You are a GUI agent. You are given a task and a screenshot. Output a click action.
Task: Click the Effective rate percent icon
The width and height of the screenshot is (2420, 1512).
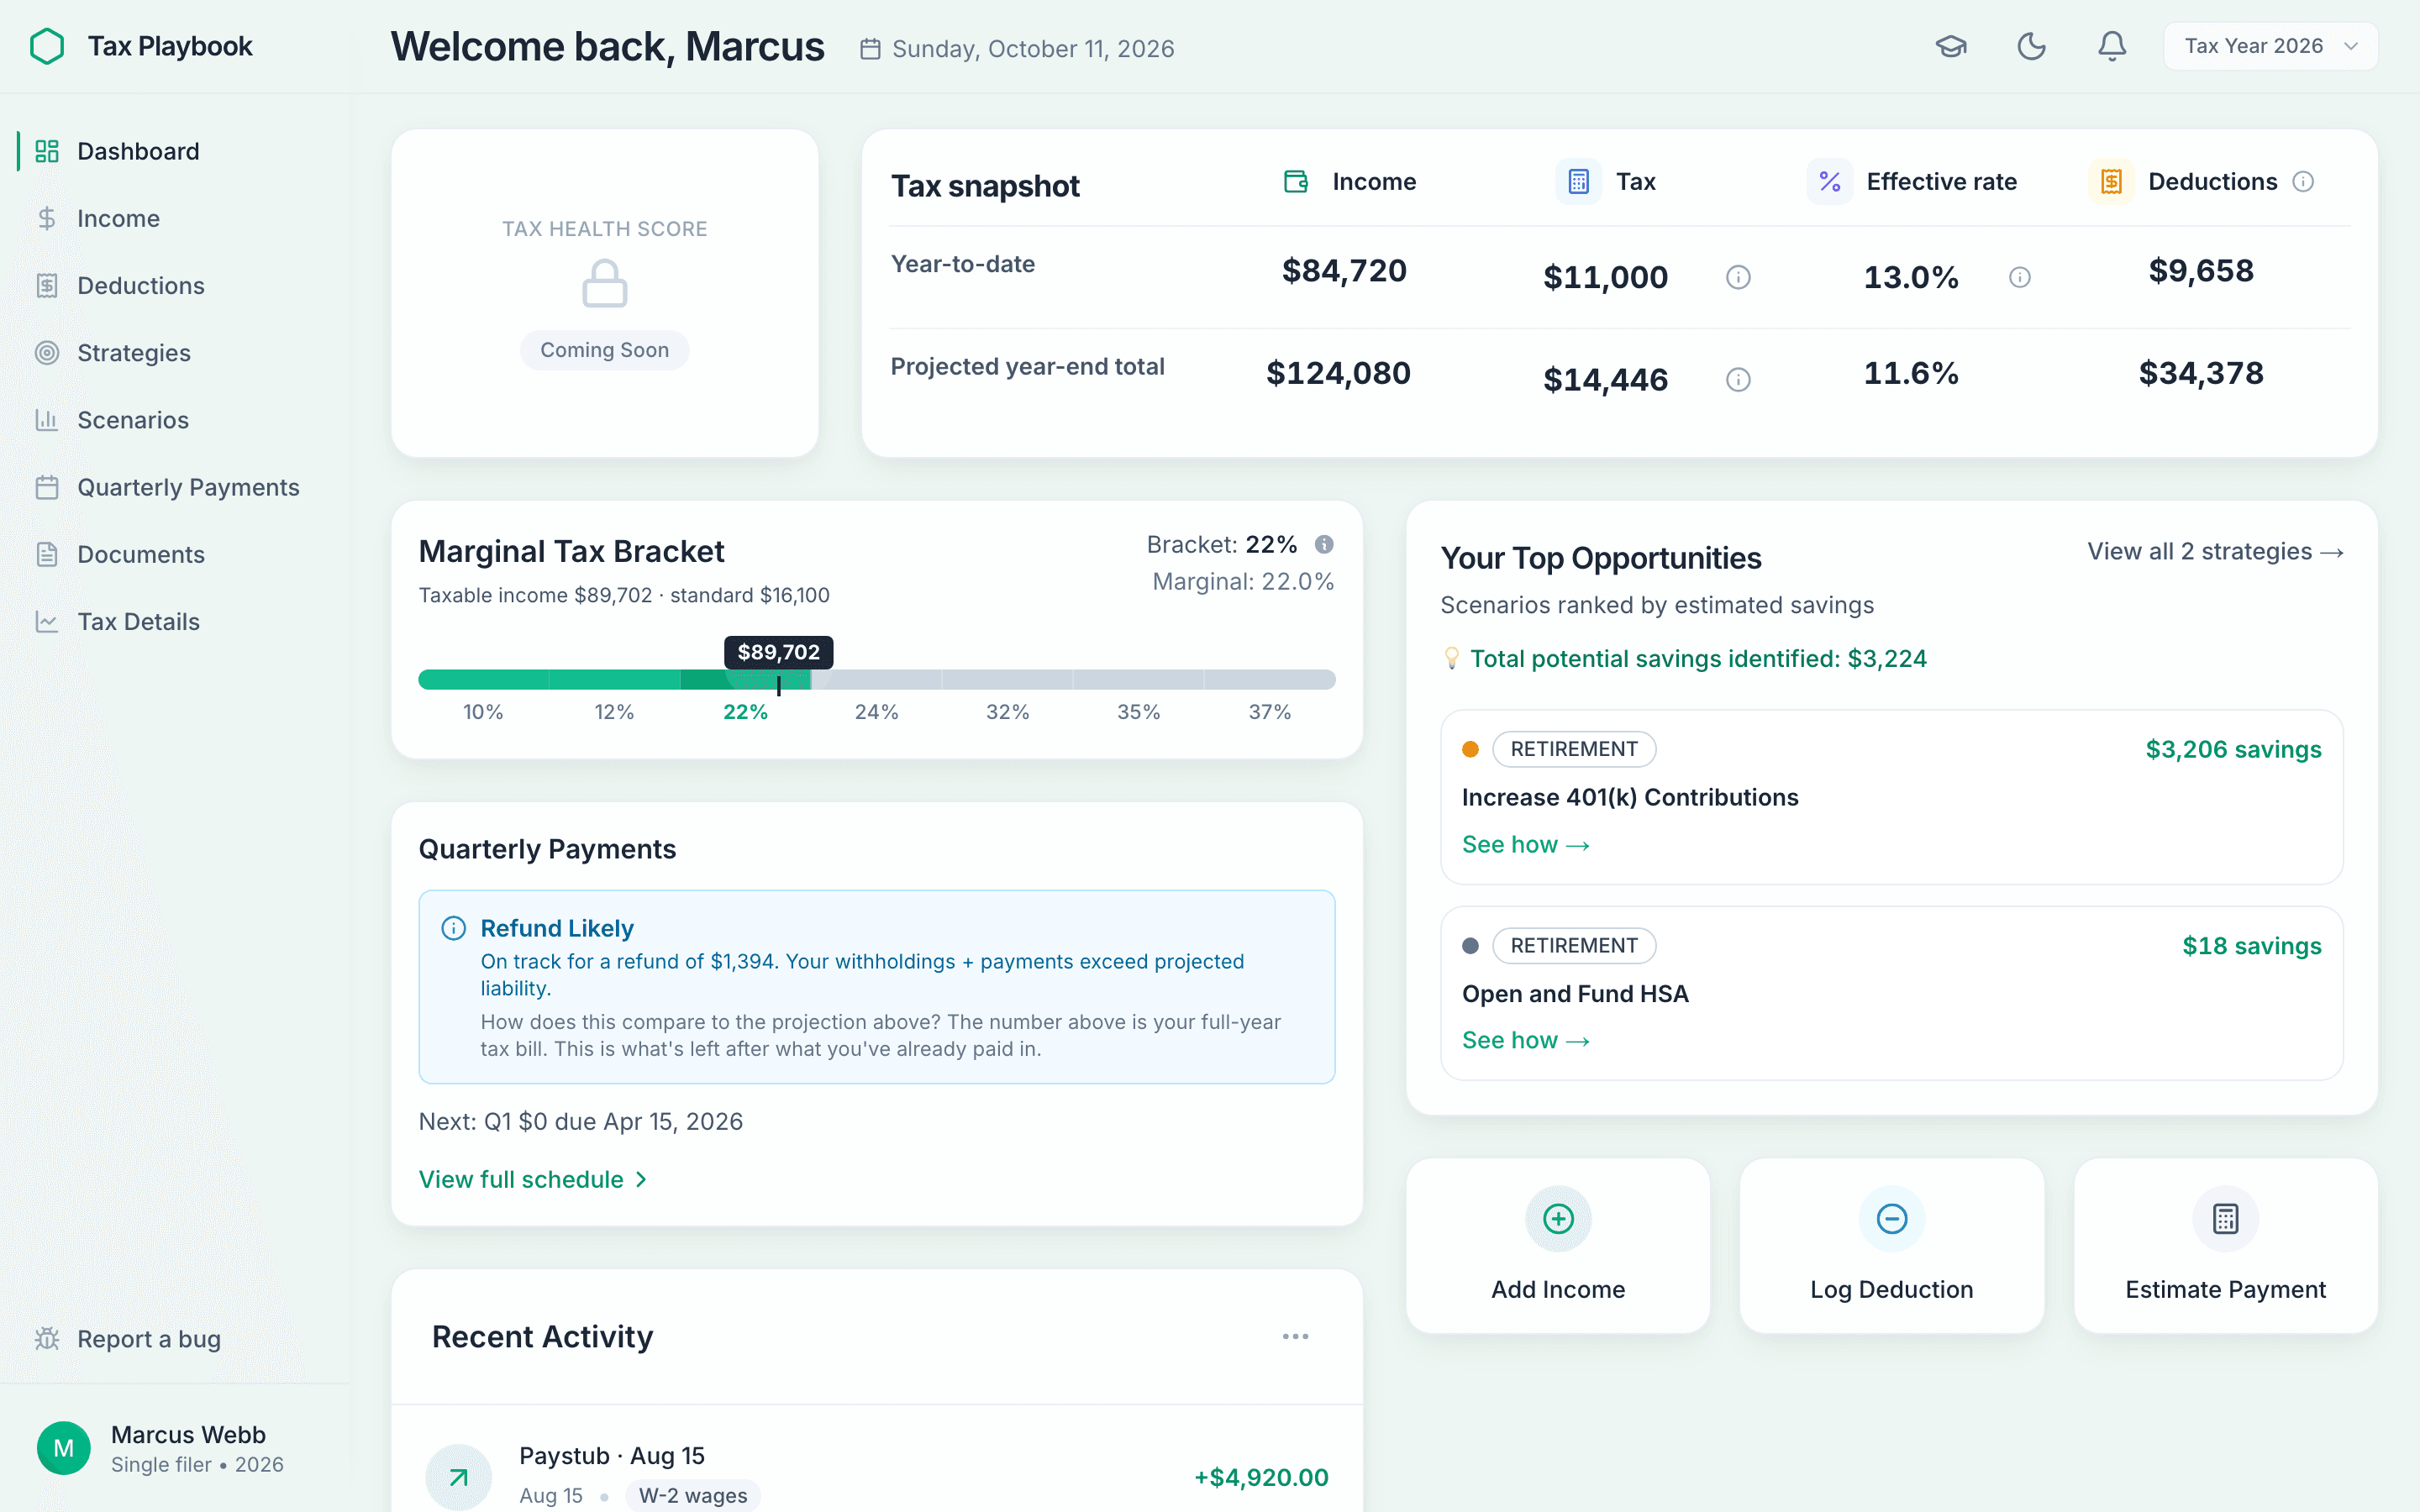coord(1829,181)
